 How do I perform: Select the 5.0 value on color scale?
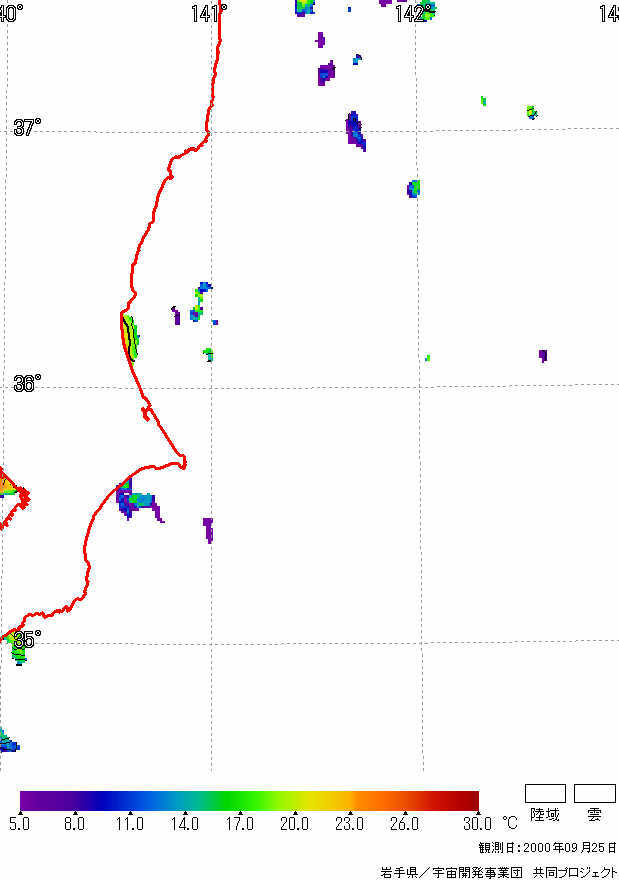[20, 824]
